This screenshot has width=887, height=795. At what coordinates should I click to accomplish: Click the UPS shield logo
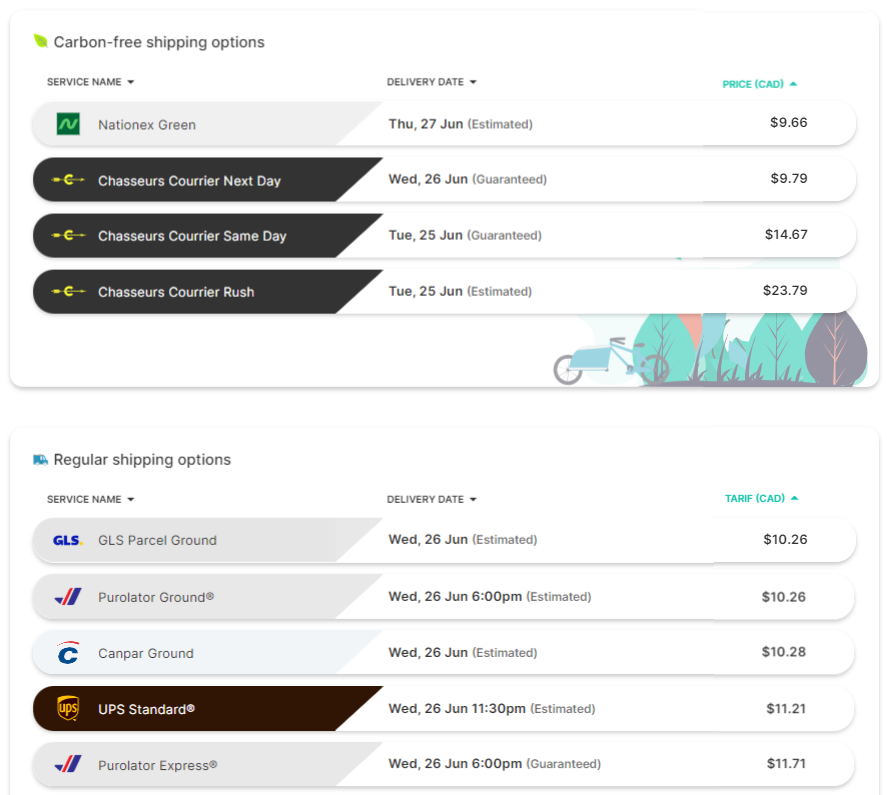click(x=68, y=708)
